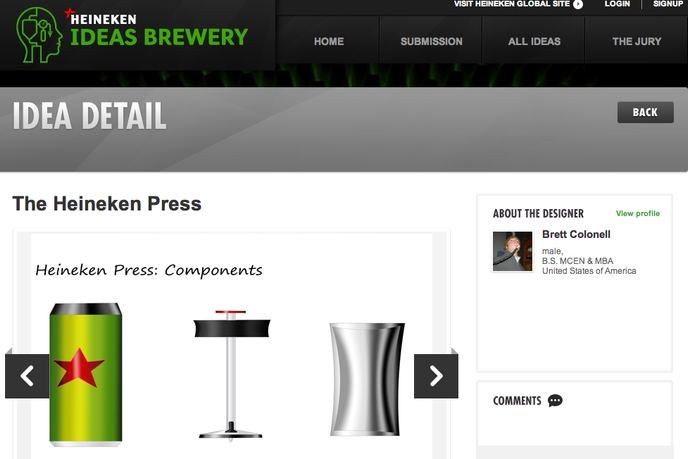
Task: Show the next slide with right arrow
Action: (x=436, y=376)
